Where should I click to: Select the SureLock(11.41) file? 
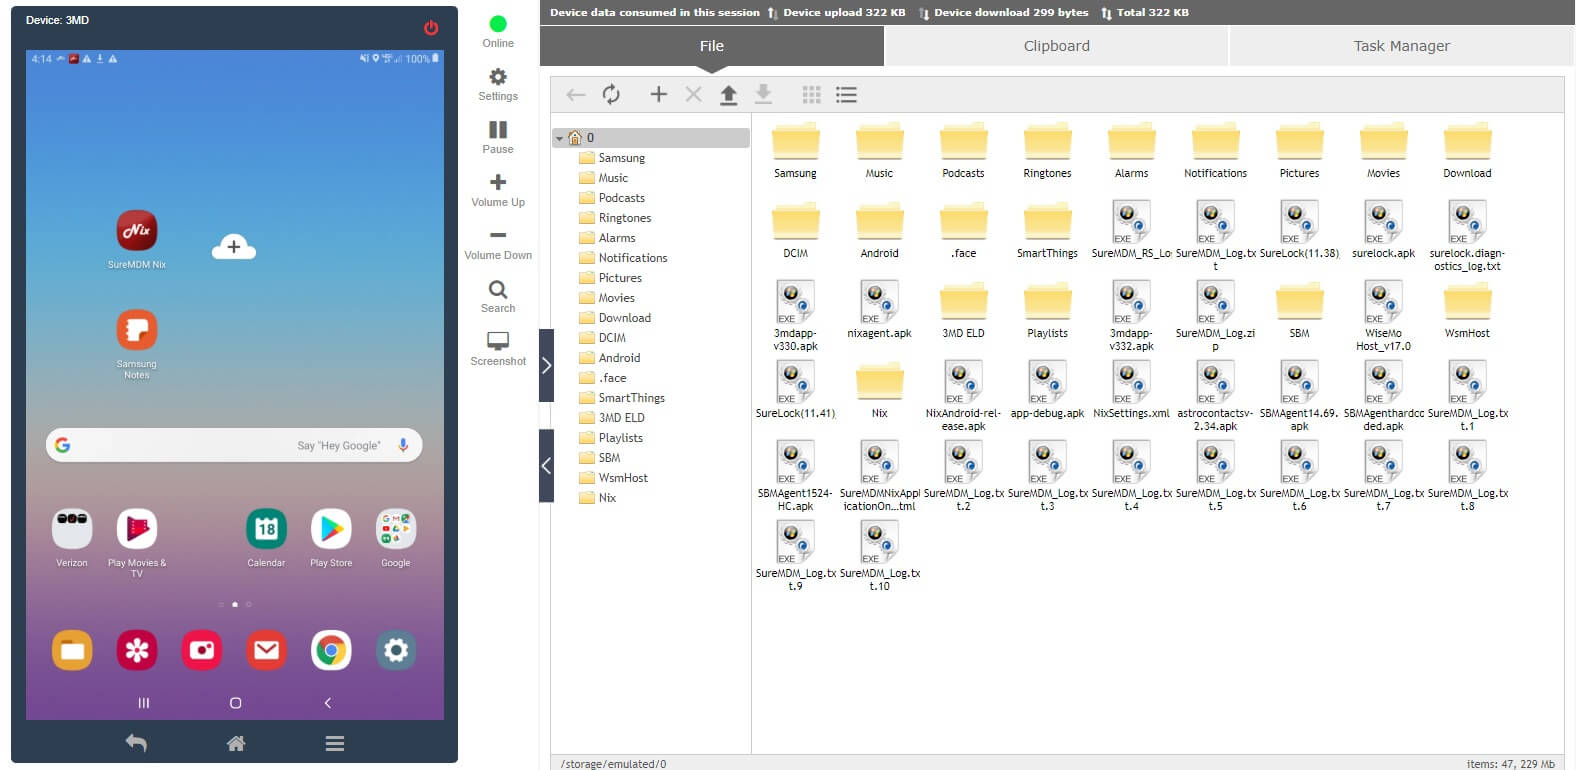[796, 391]
